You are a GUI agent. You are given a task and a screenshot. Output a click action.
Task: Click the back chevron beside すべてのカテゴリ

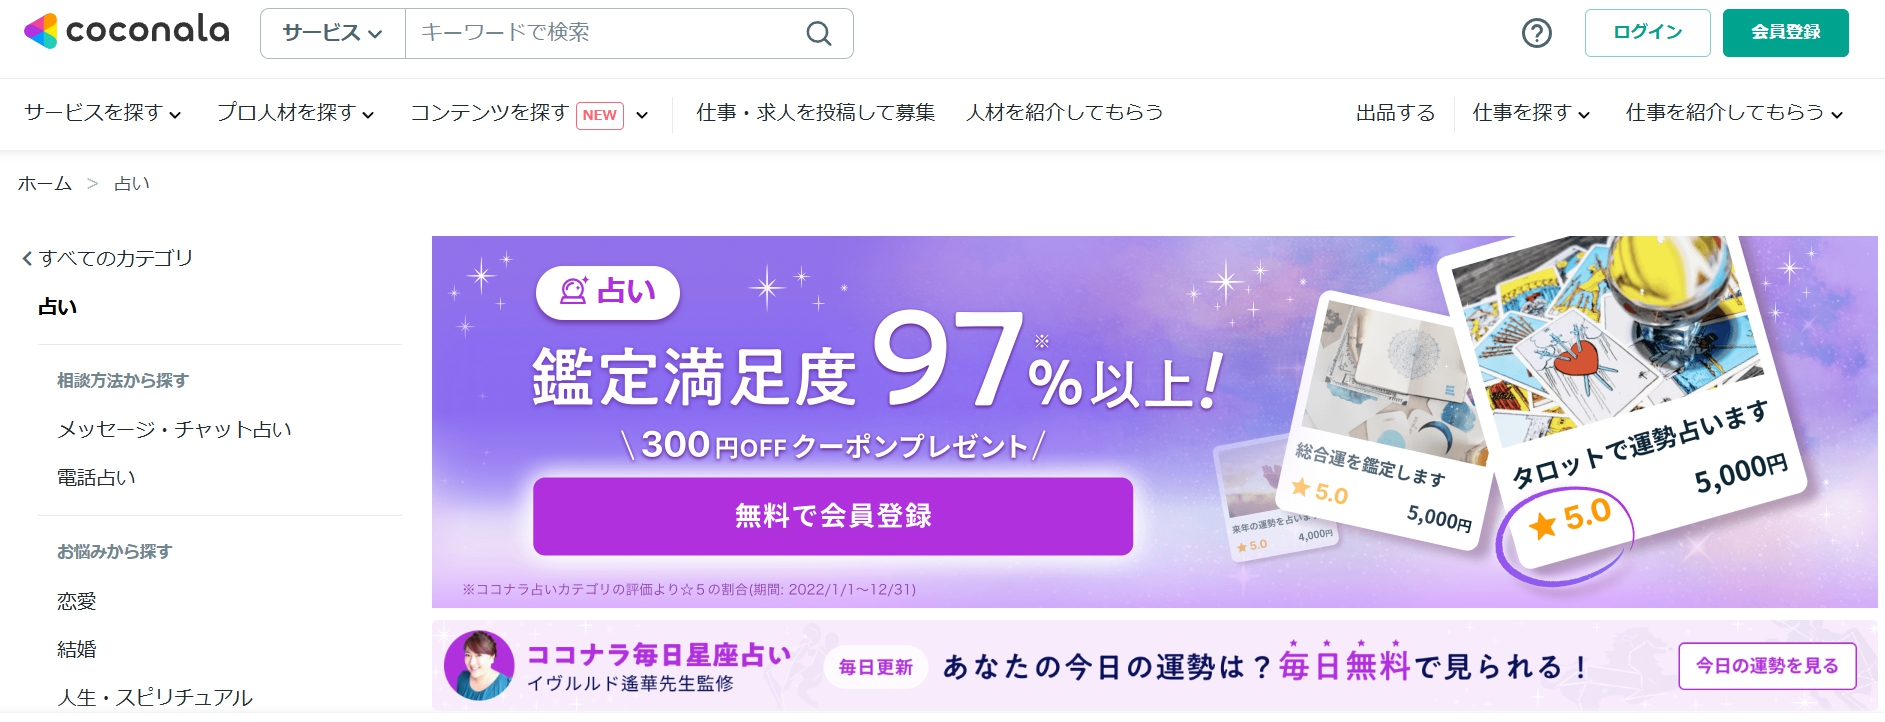tap(27, 259)
